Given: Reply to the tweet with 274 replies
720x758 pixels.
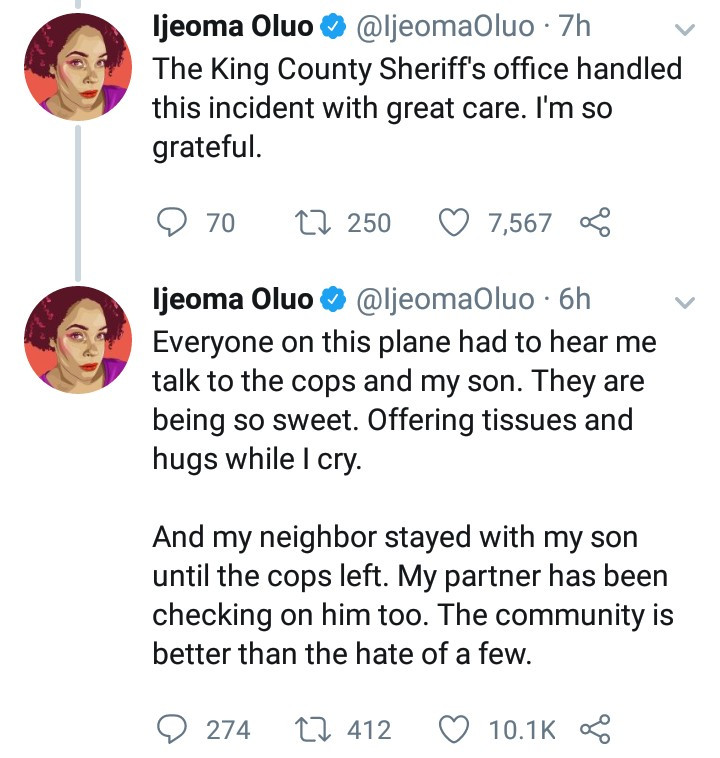Looking at the screenshot, I should click(177, 729).
